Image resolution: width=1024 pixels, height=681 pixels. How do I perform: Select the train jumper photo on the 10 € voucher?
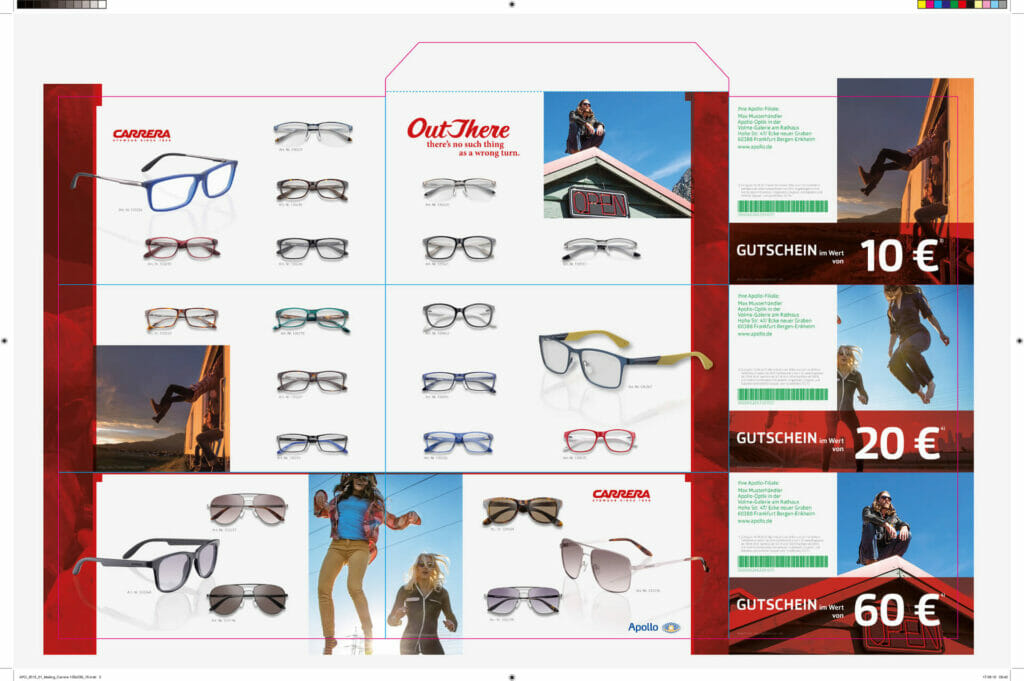(905, 150)
